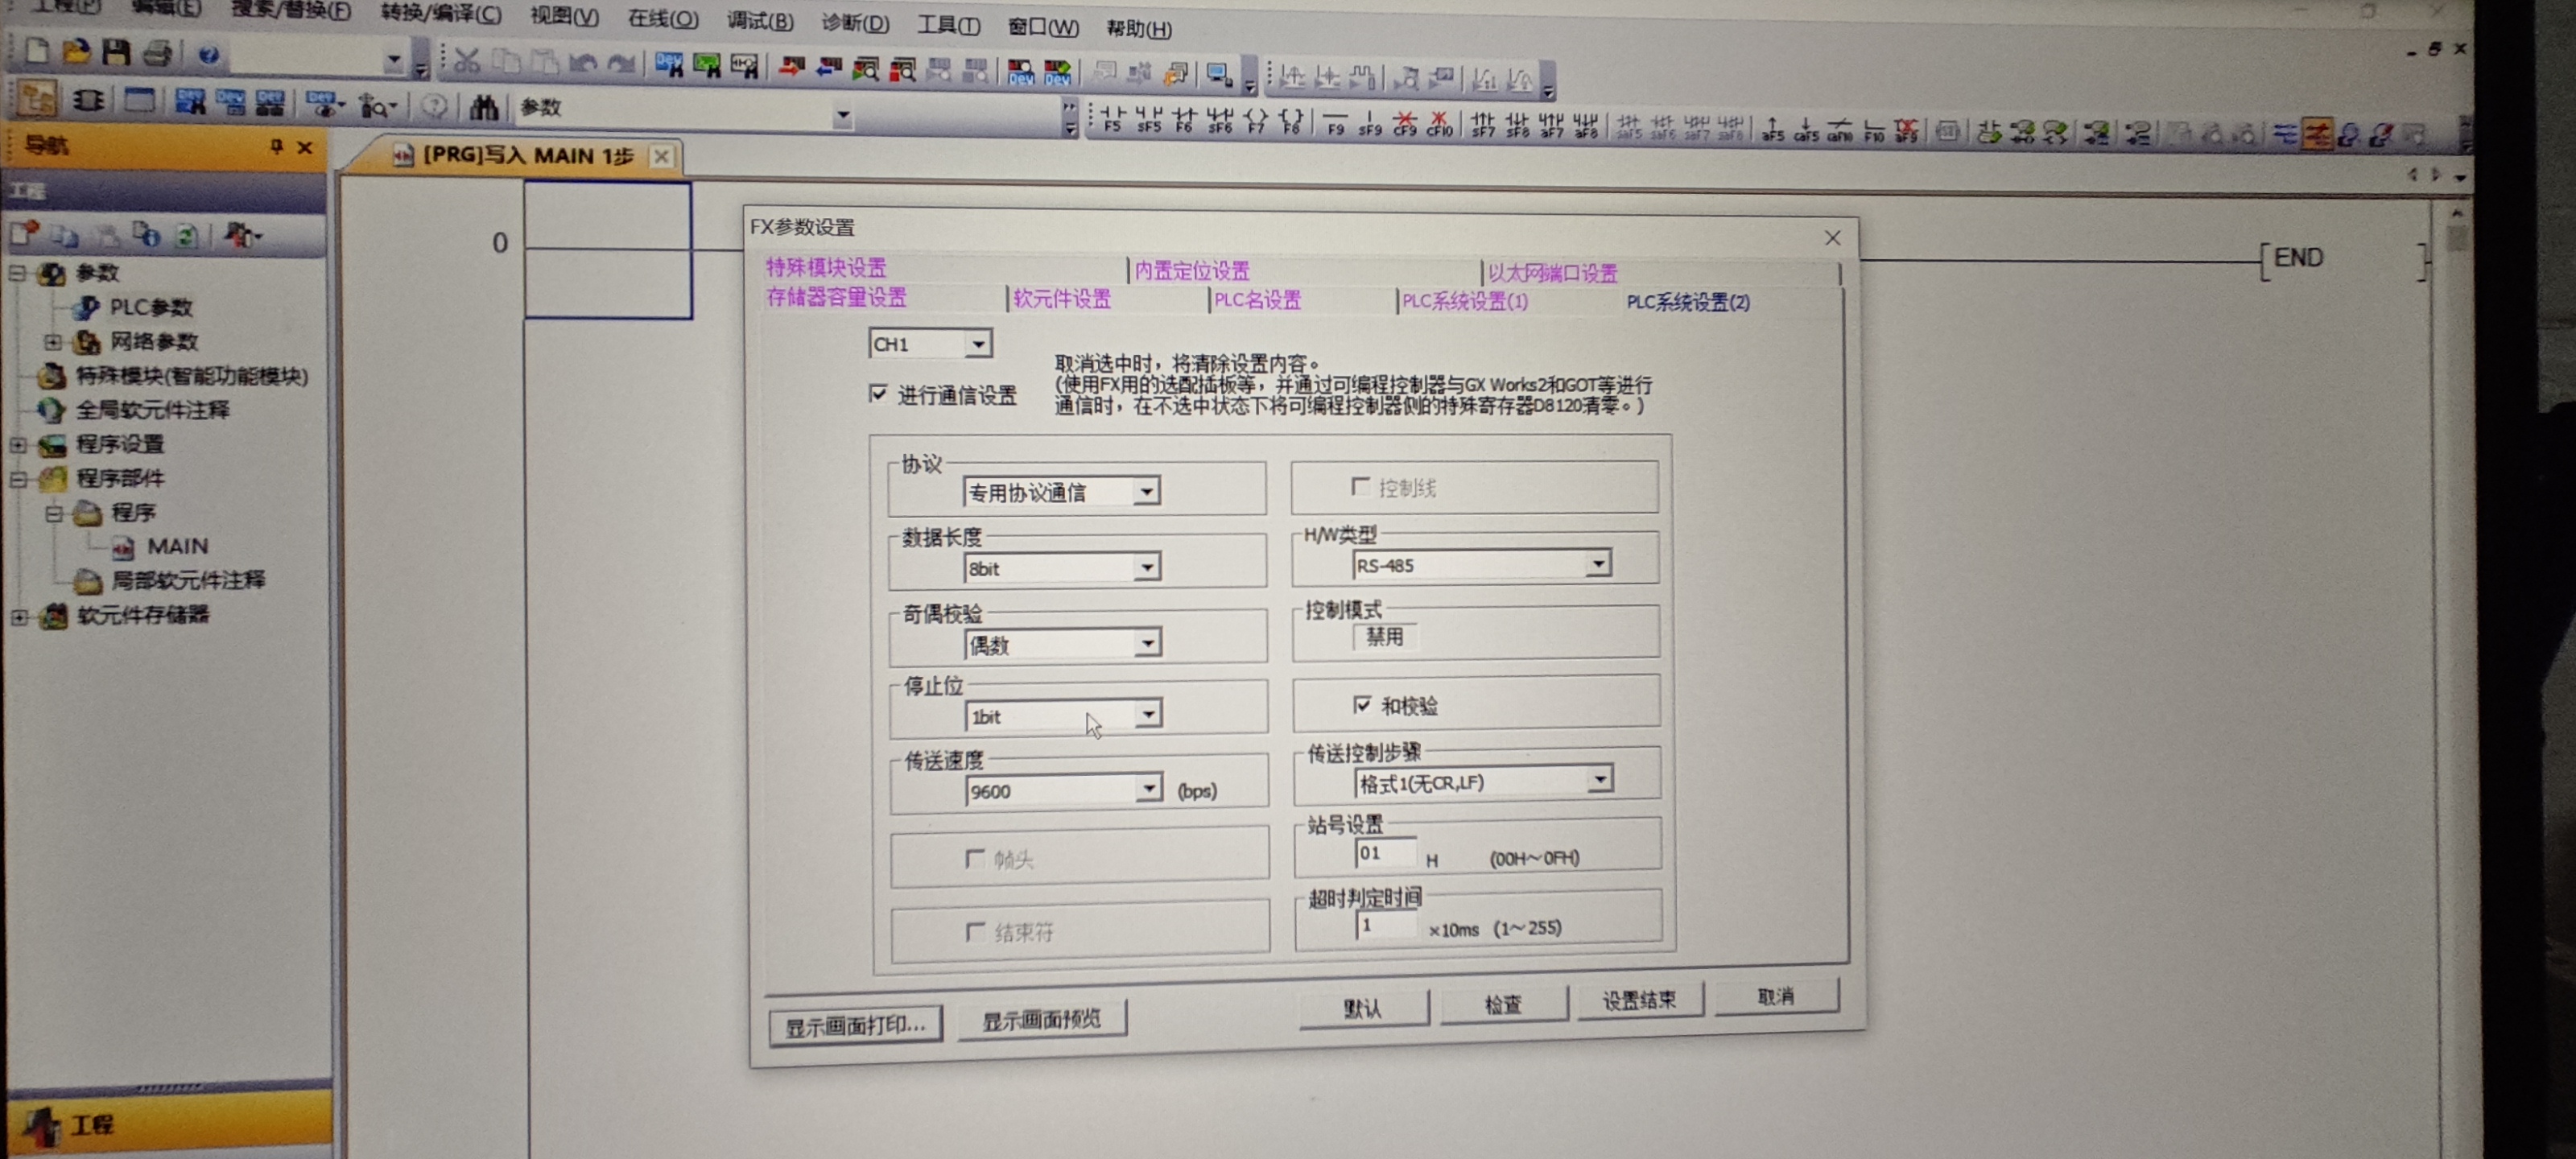
Task: Open the 传送控制步骤 format dropdown
Action: [1600, 779]
